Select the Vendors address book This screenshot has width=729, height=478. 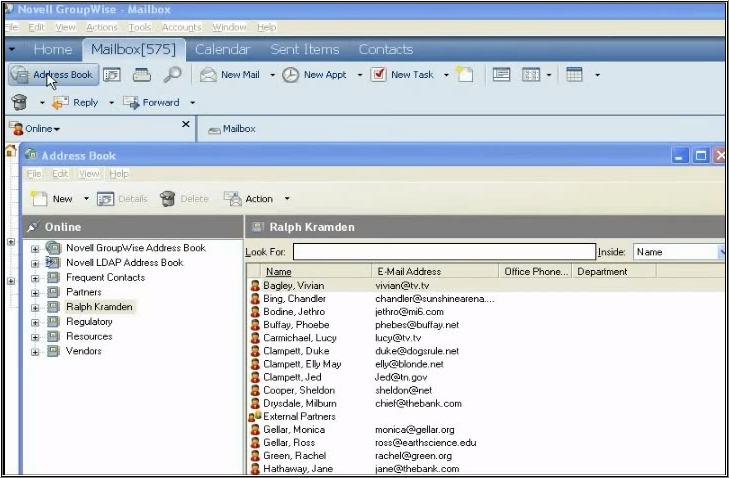(x=84, y=351)
